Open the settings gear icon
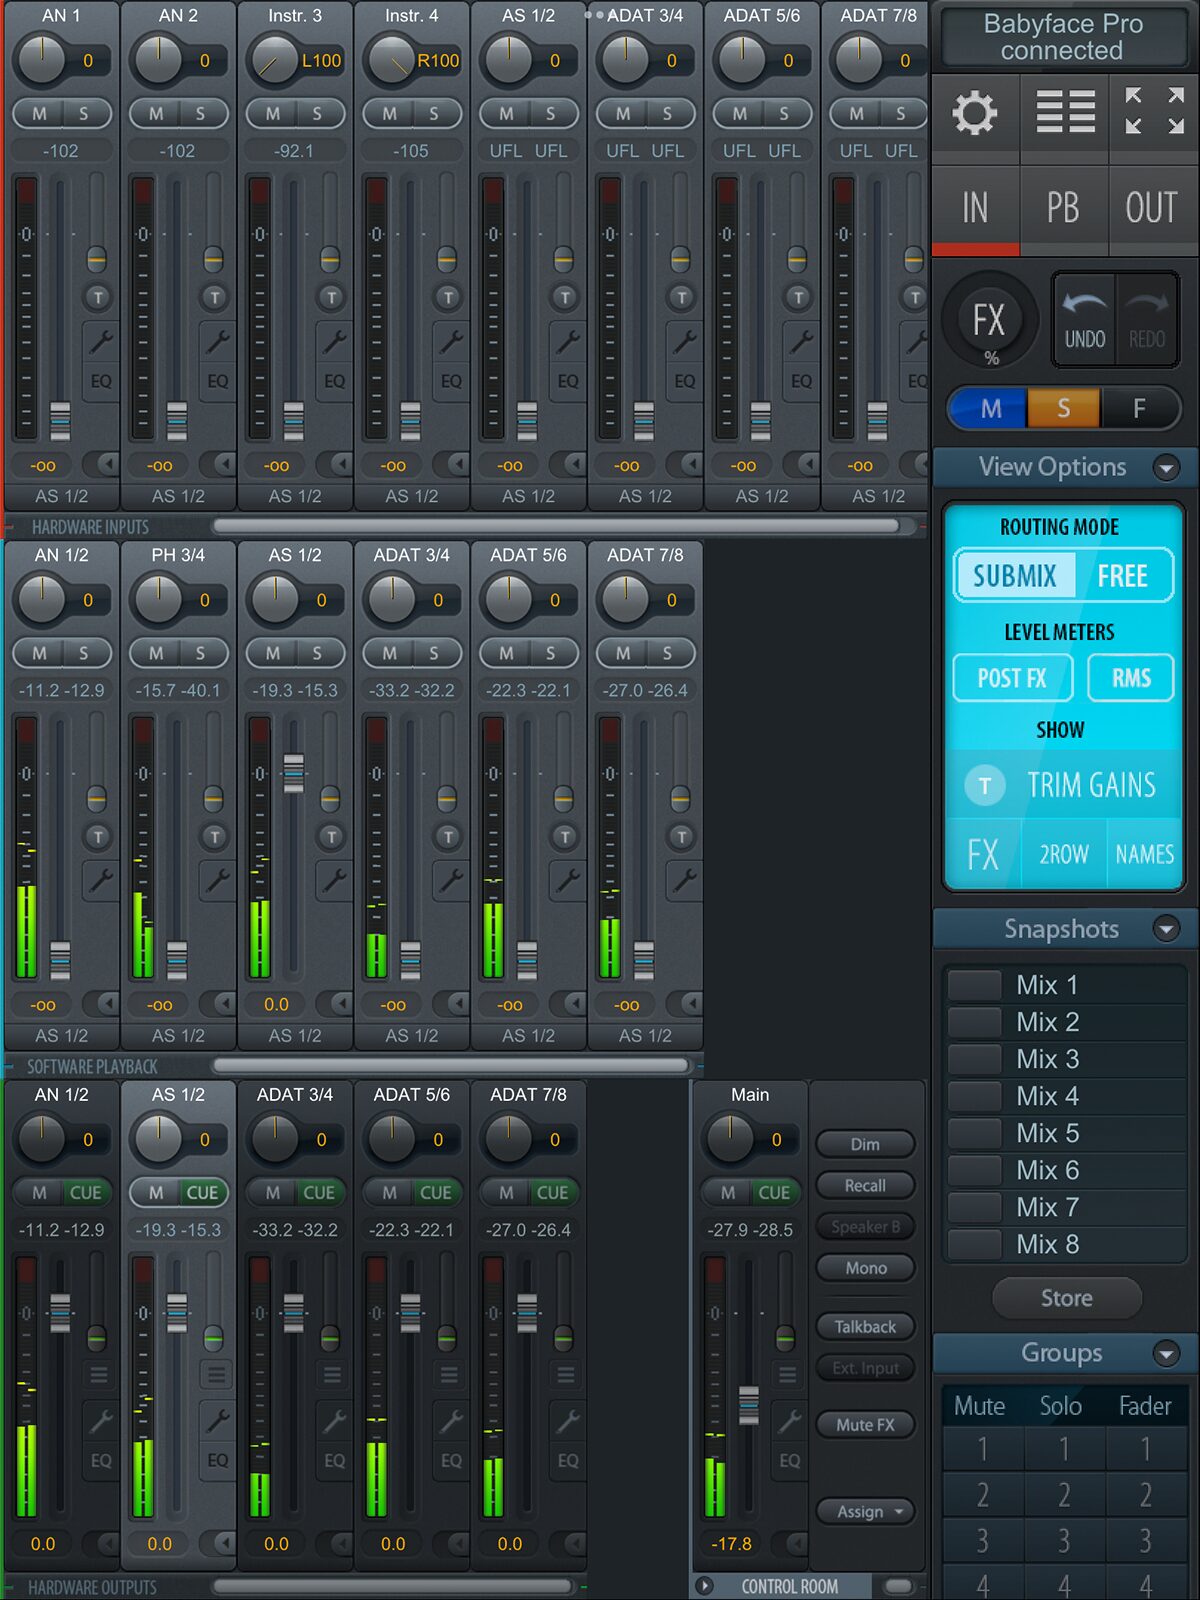The height and width of the screenshot is (1600, 1200). click(975, 113)
